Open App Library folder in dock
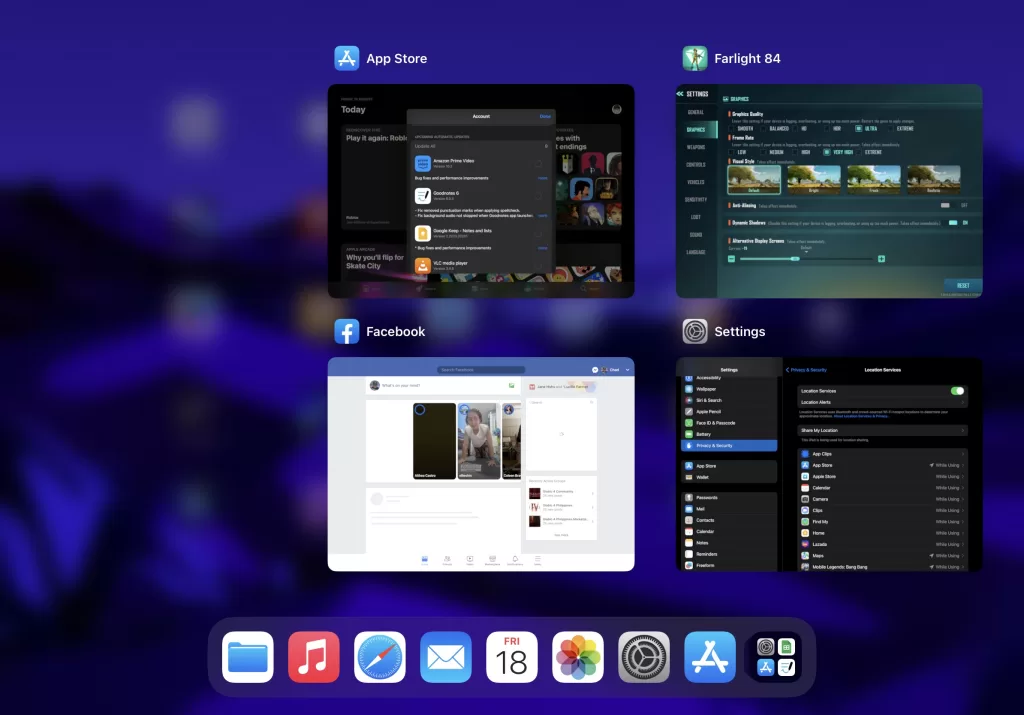The image size is (1024, 715). pyautogui.click(x=776, y=657)
